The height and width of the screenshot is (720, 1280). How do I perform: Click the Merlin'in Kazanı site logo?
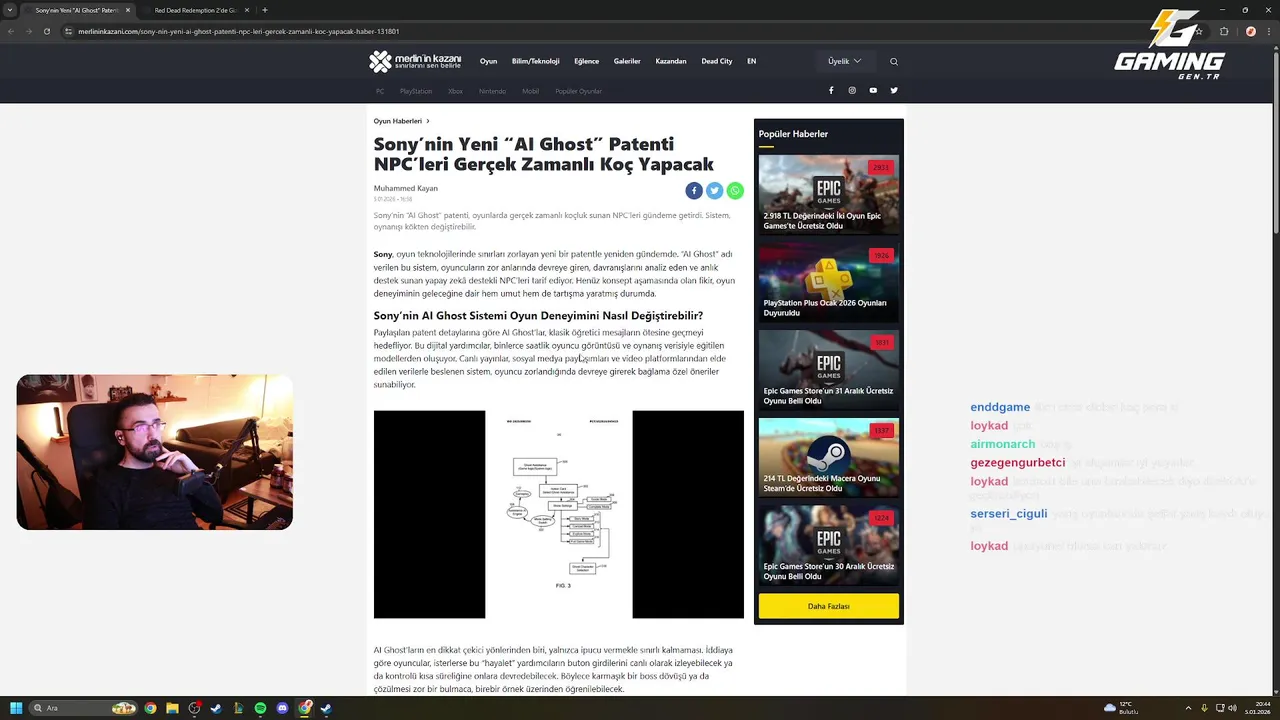415,61
